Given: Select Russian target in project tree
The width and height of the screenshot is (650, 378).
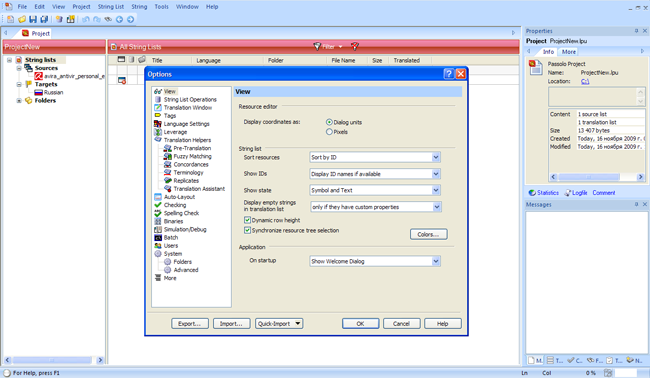Looking at the screenshot, I should point(53,92).
